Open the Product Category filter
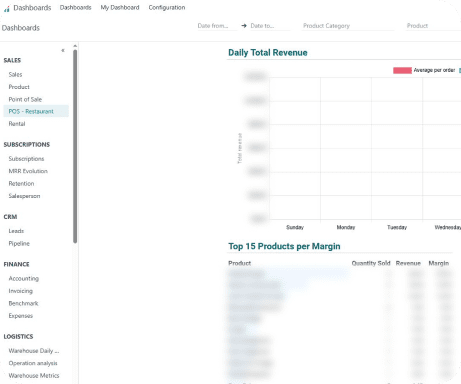Screen dimensions: 461x384 click(348, 26)
